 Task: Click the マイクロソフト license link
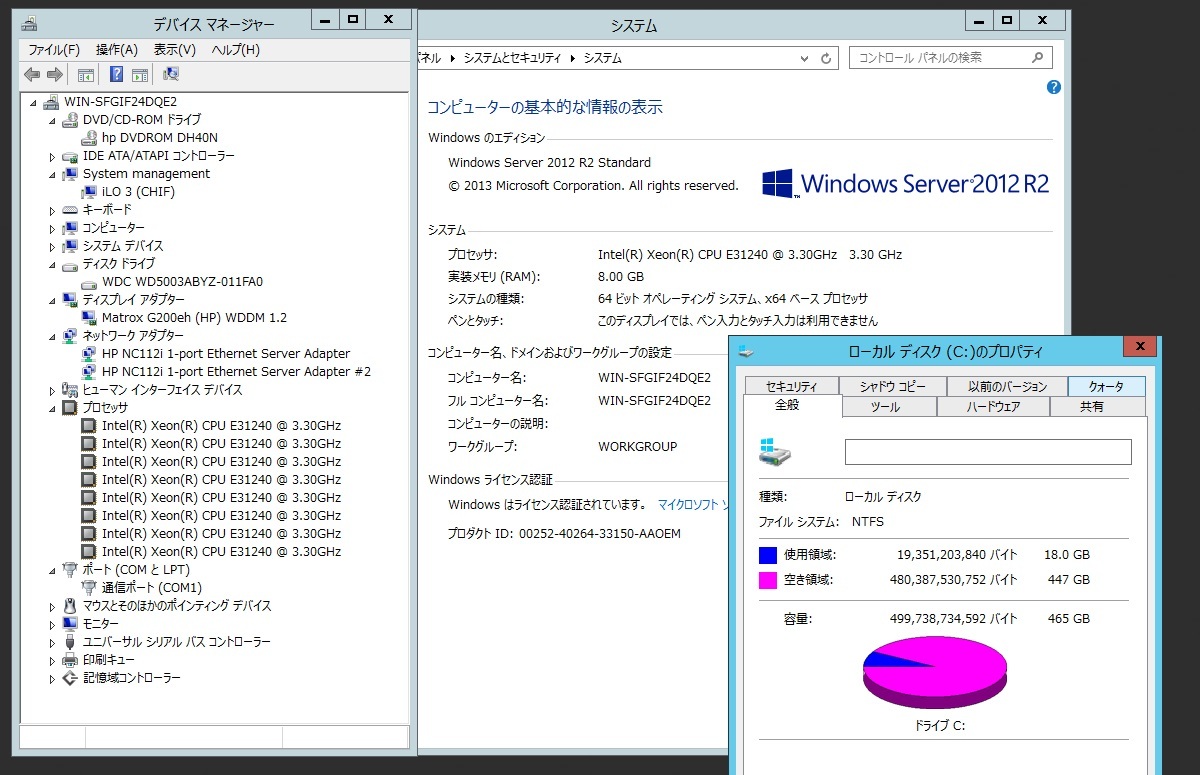point(693,505)
